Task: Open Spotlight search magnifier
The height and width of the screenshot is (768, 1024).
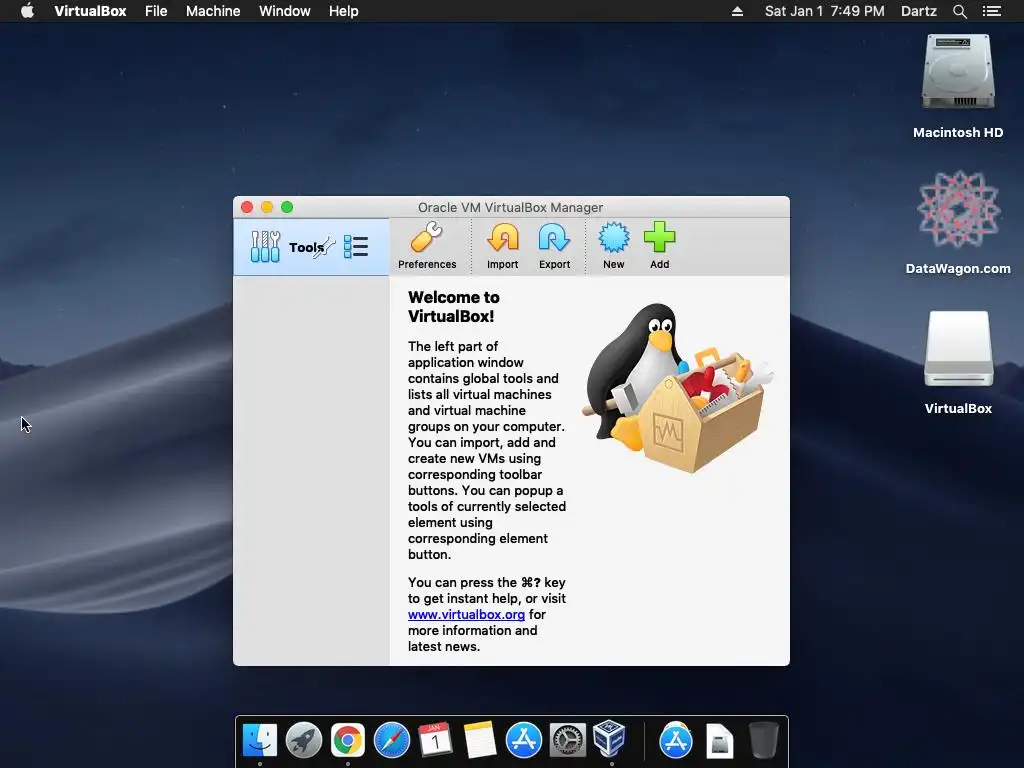Action: pyautogui.click(x=959, y=11)
